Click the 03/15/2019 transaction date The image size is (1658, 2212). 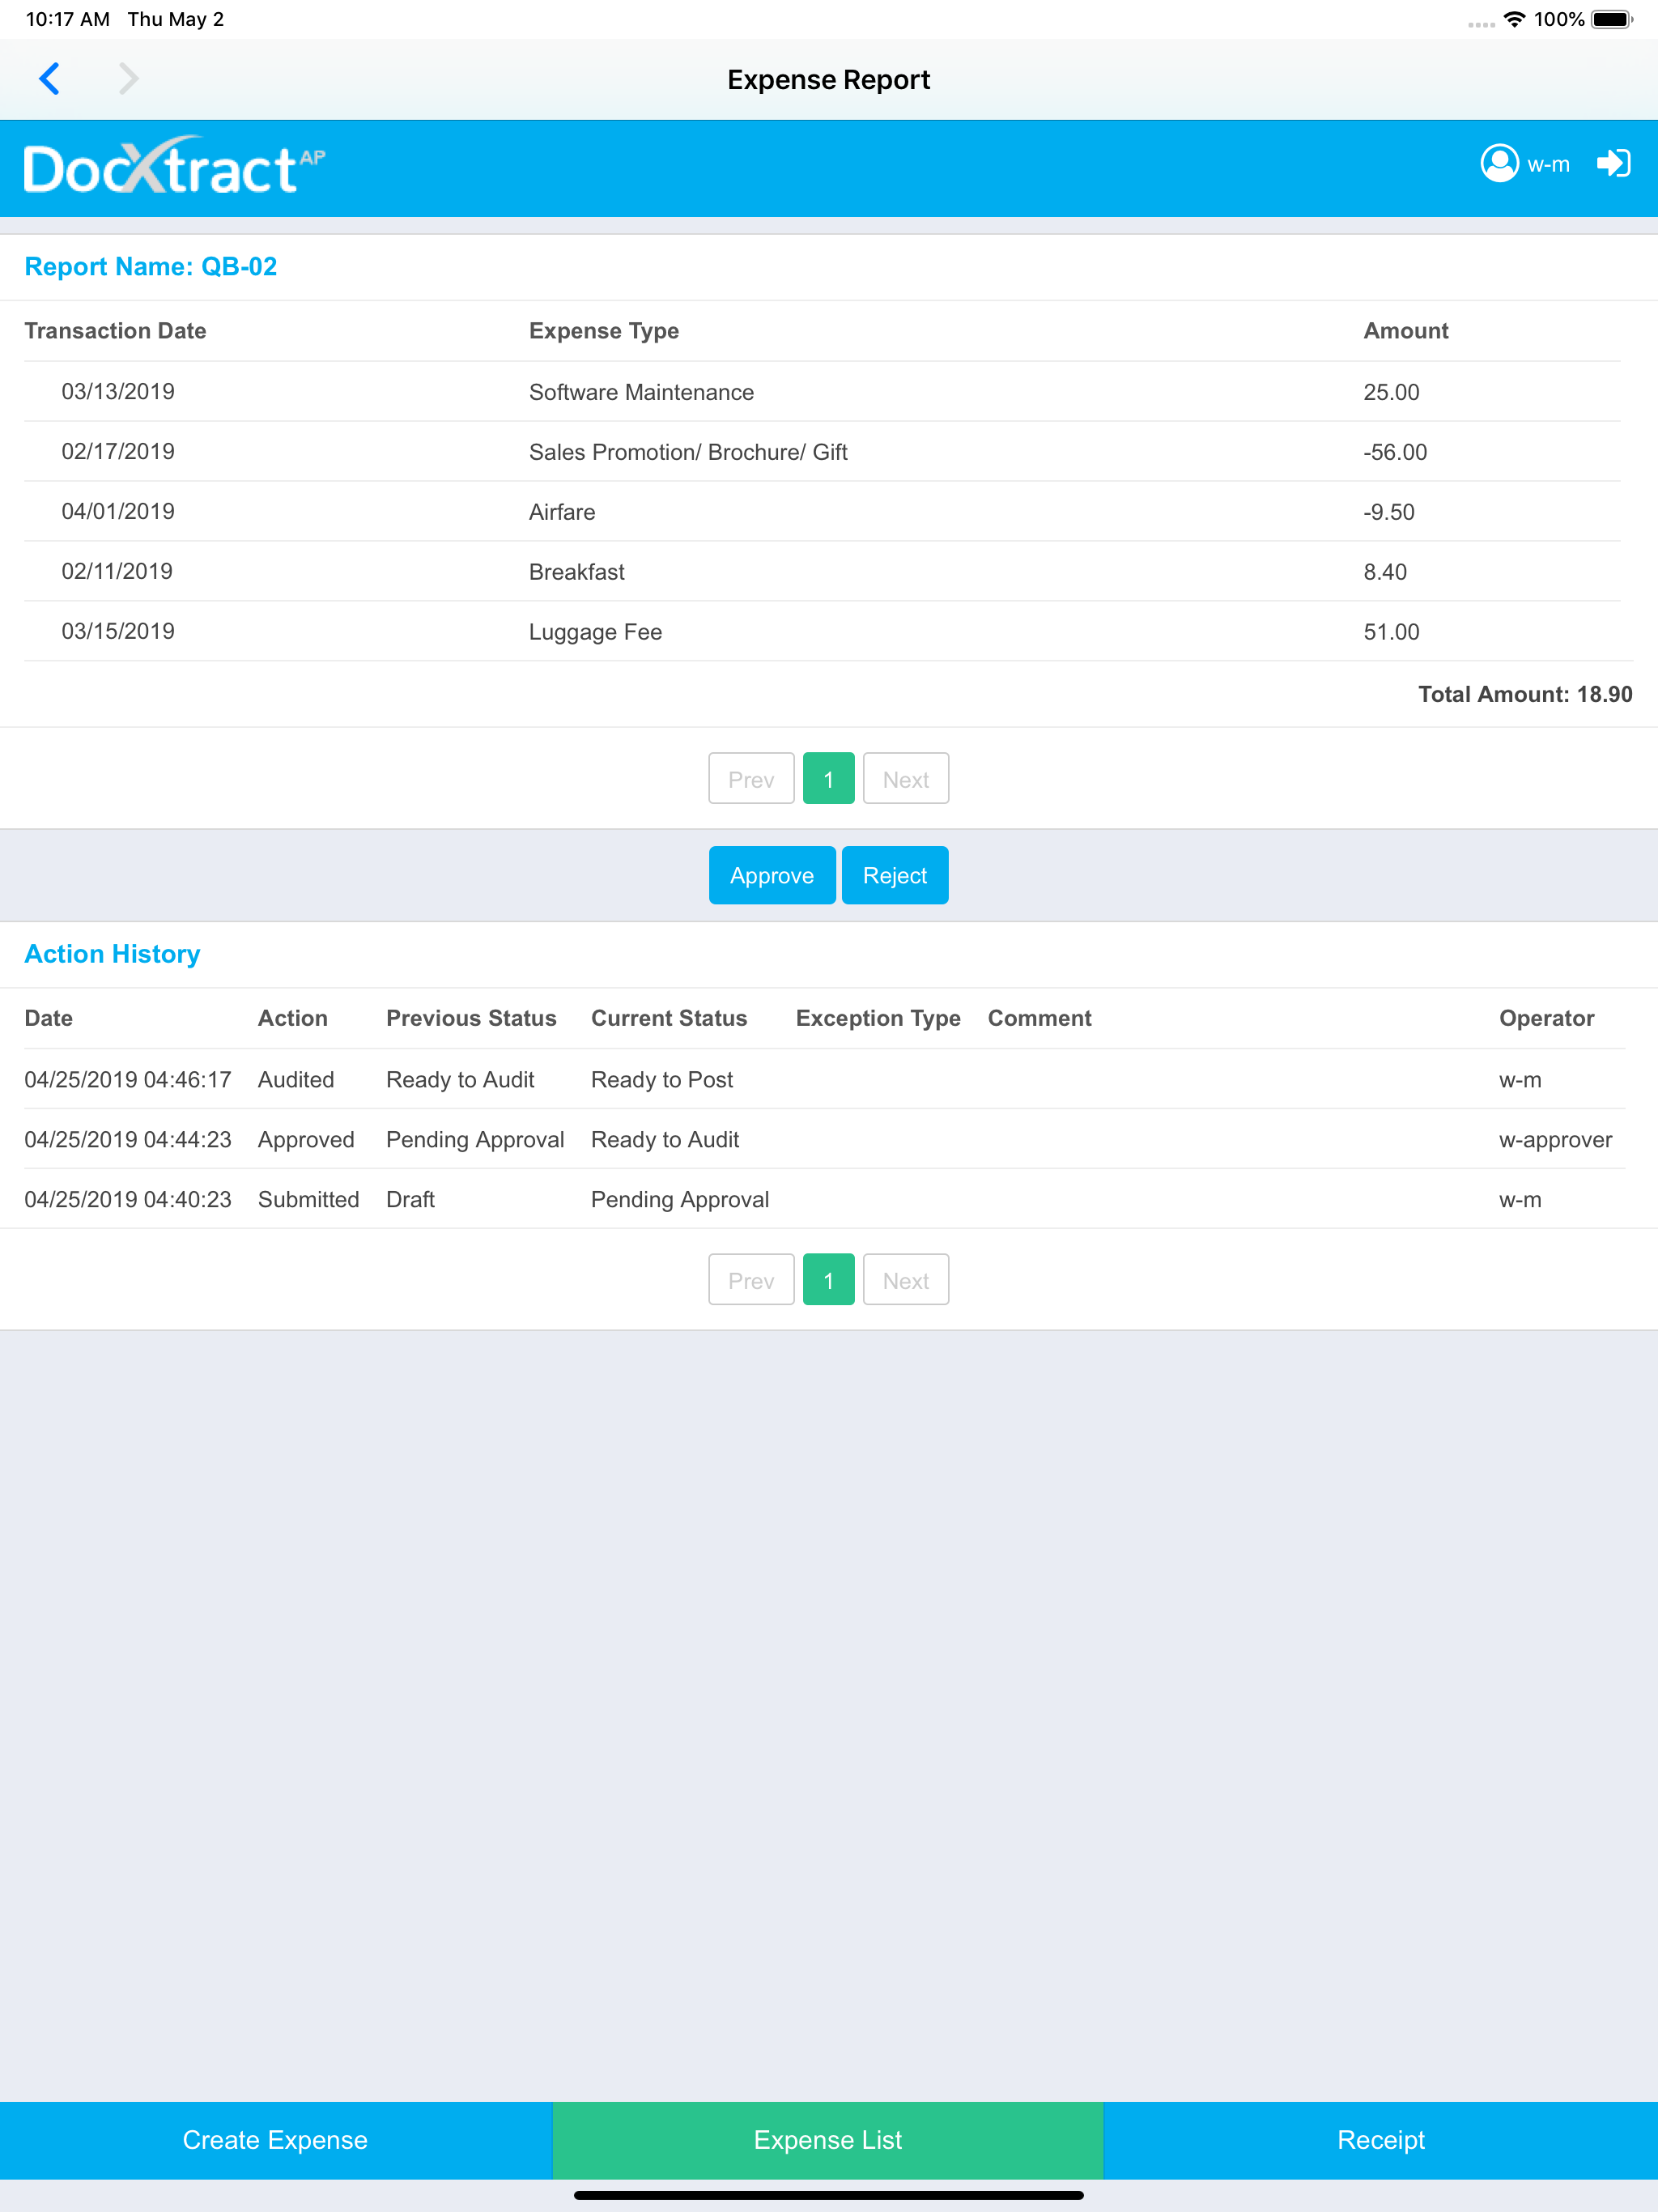point(118,631)
